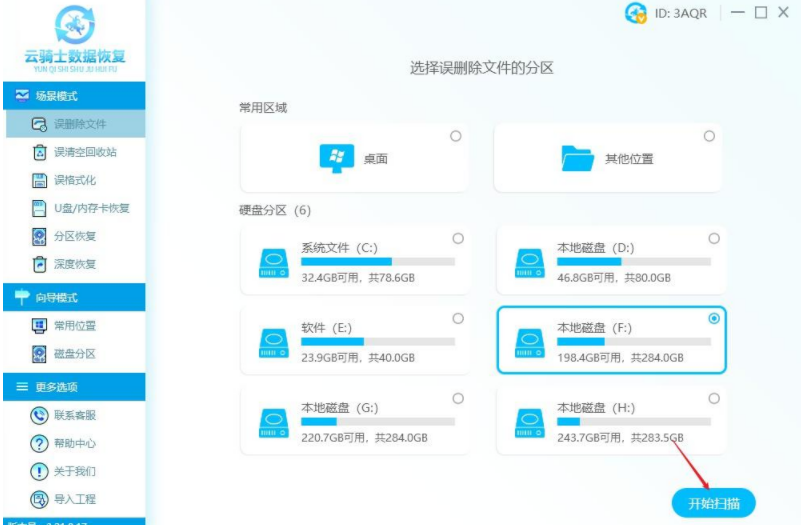Select radio button for 本地磁盘 (H:)
This screenshot has height=525, width=801.
(714, 398)
